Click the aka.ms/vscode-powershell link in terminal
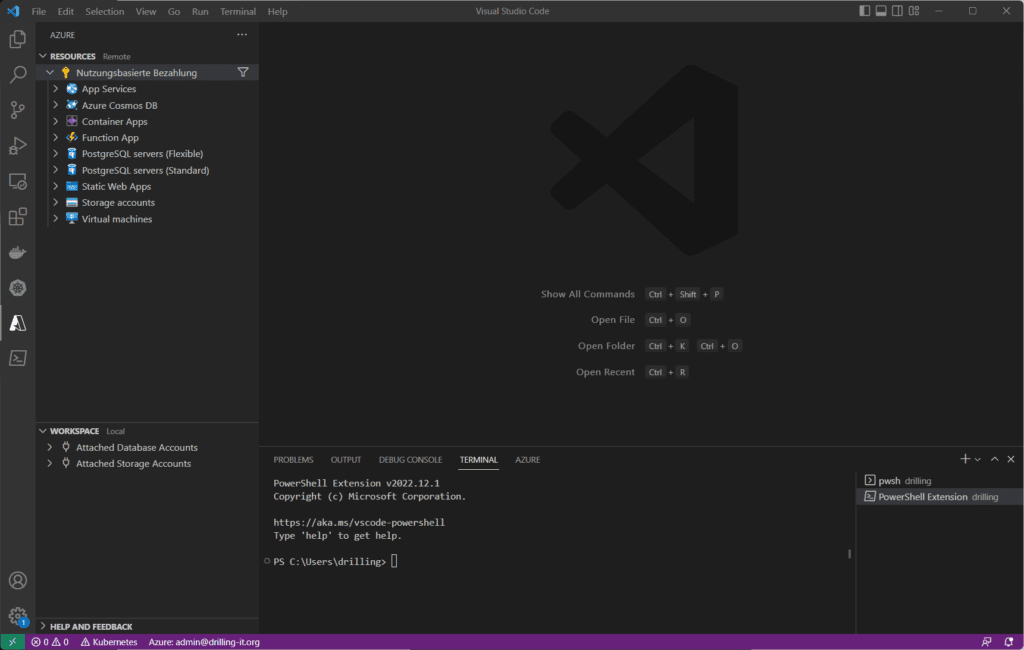This screenshot has width=1024, height=650. 359,523
